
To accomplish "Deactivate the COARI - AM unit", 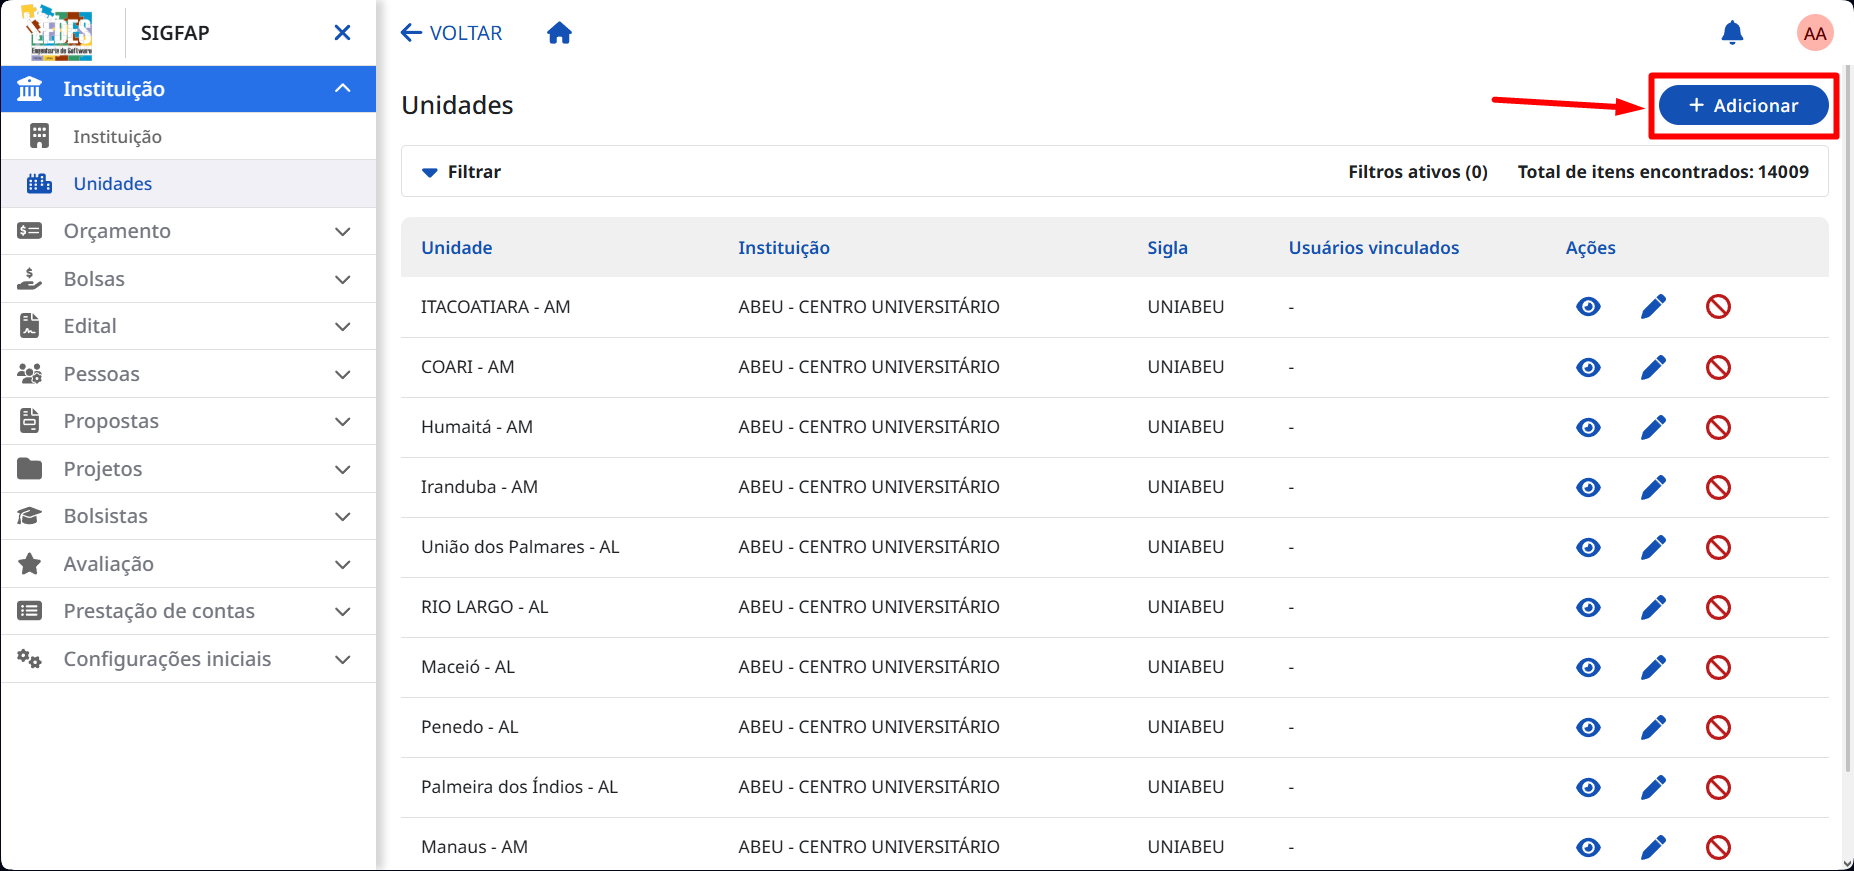I will tap(1718, 367).
